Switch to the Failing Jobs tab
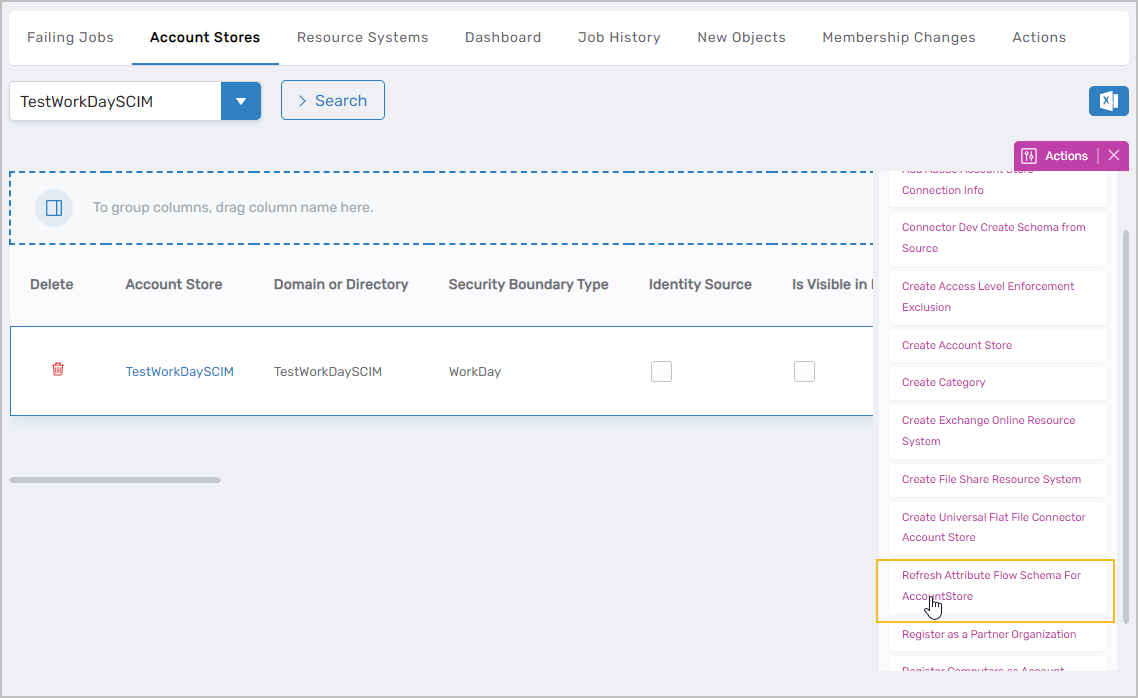This screenshot has height=698, width=1138. pos(70,38)
